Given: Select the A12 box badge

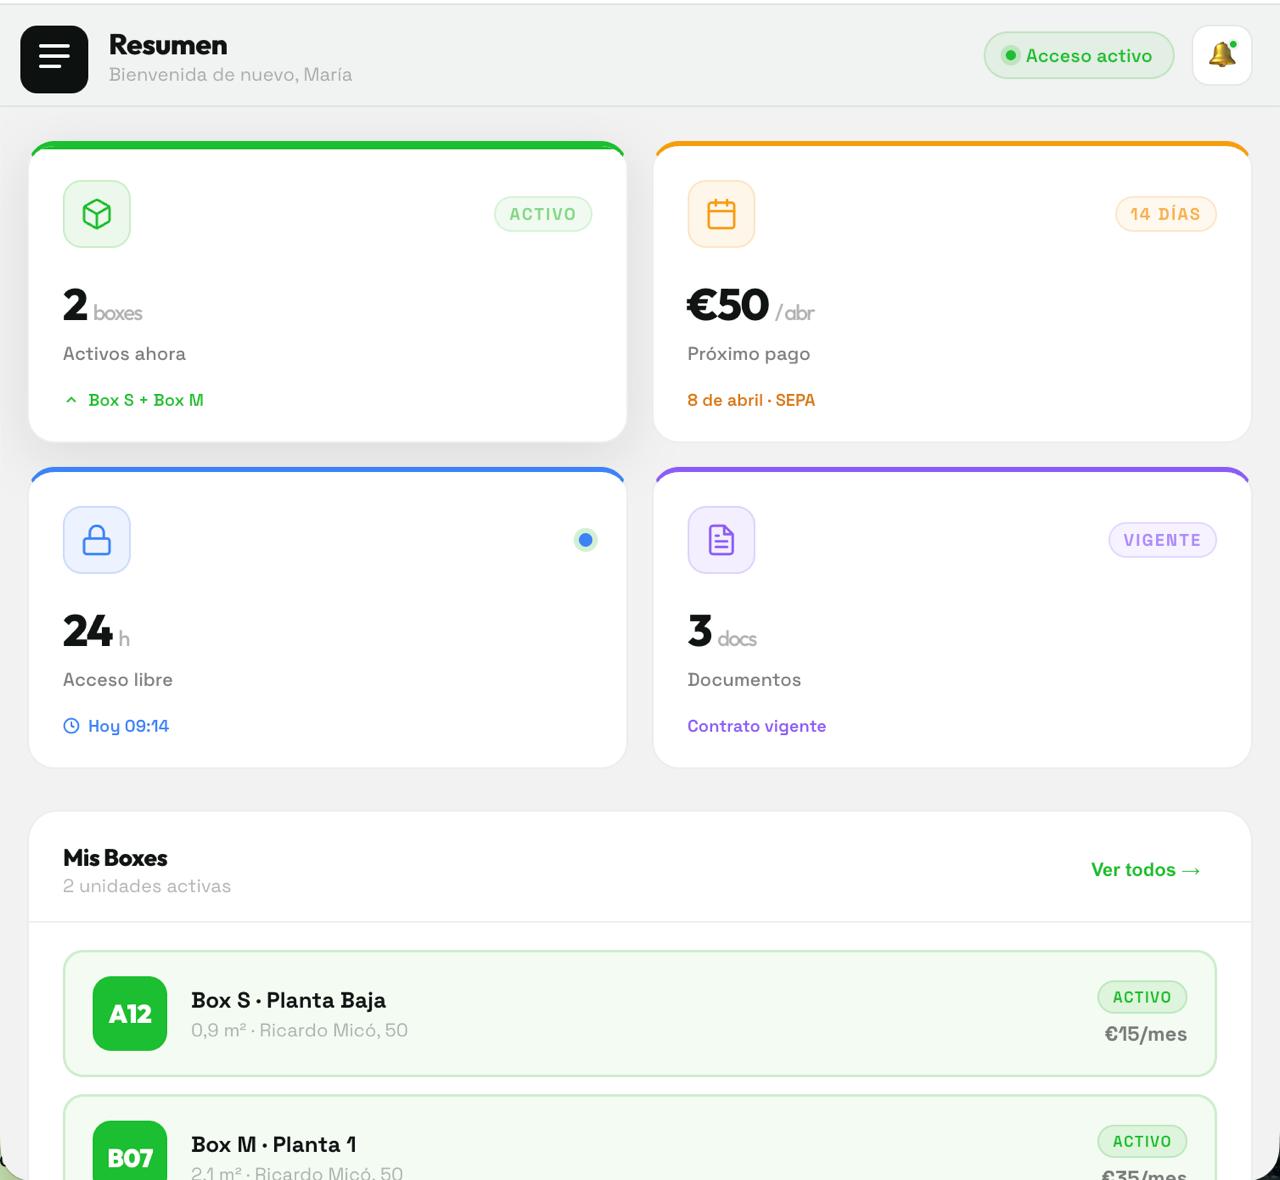Looking at the screenshot, I should (x=130, y=1013).
